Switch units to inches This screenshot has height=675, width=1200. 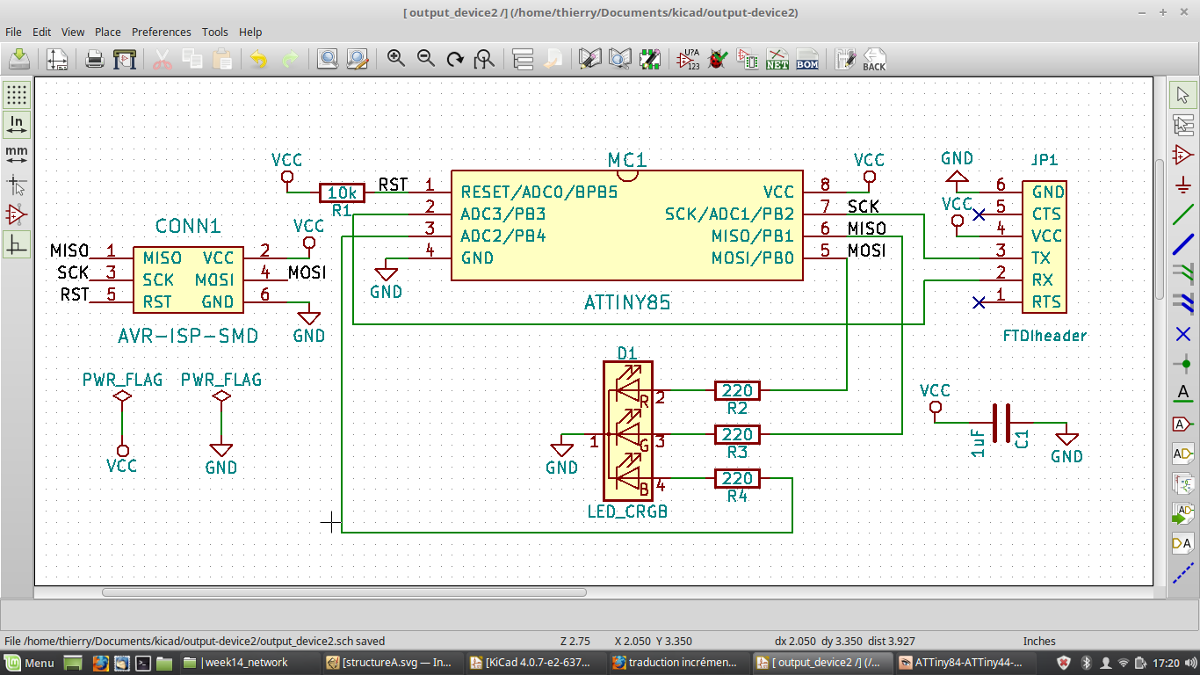click(17, 125)
